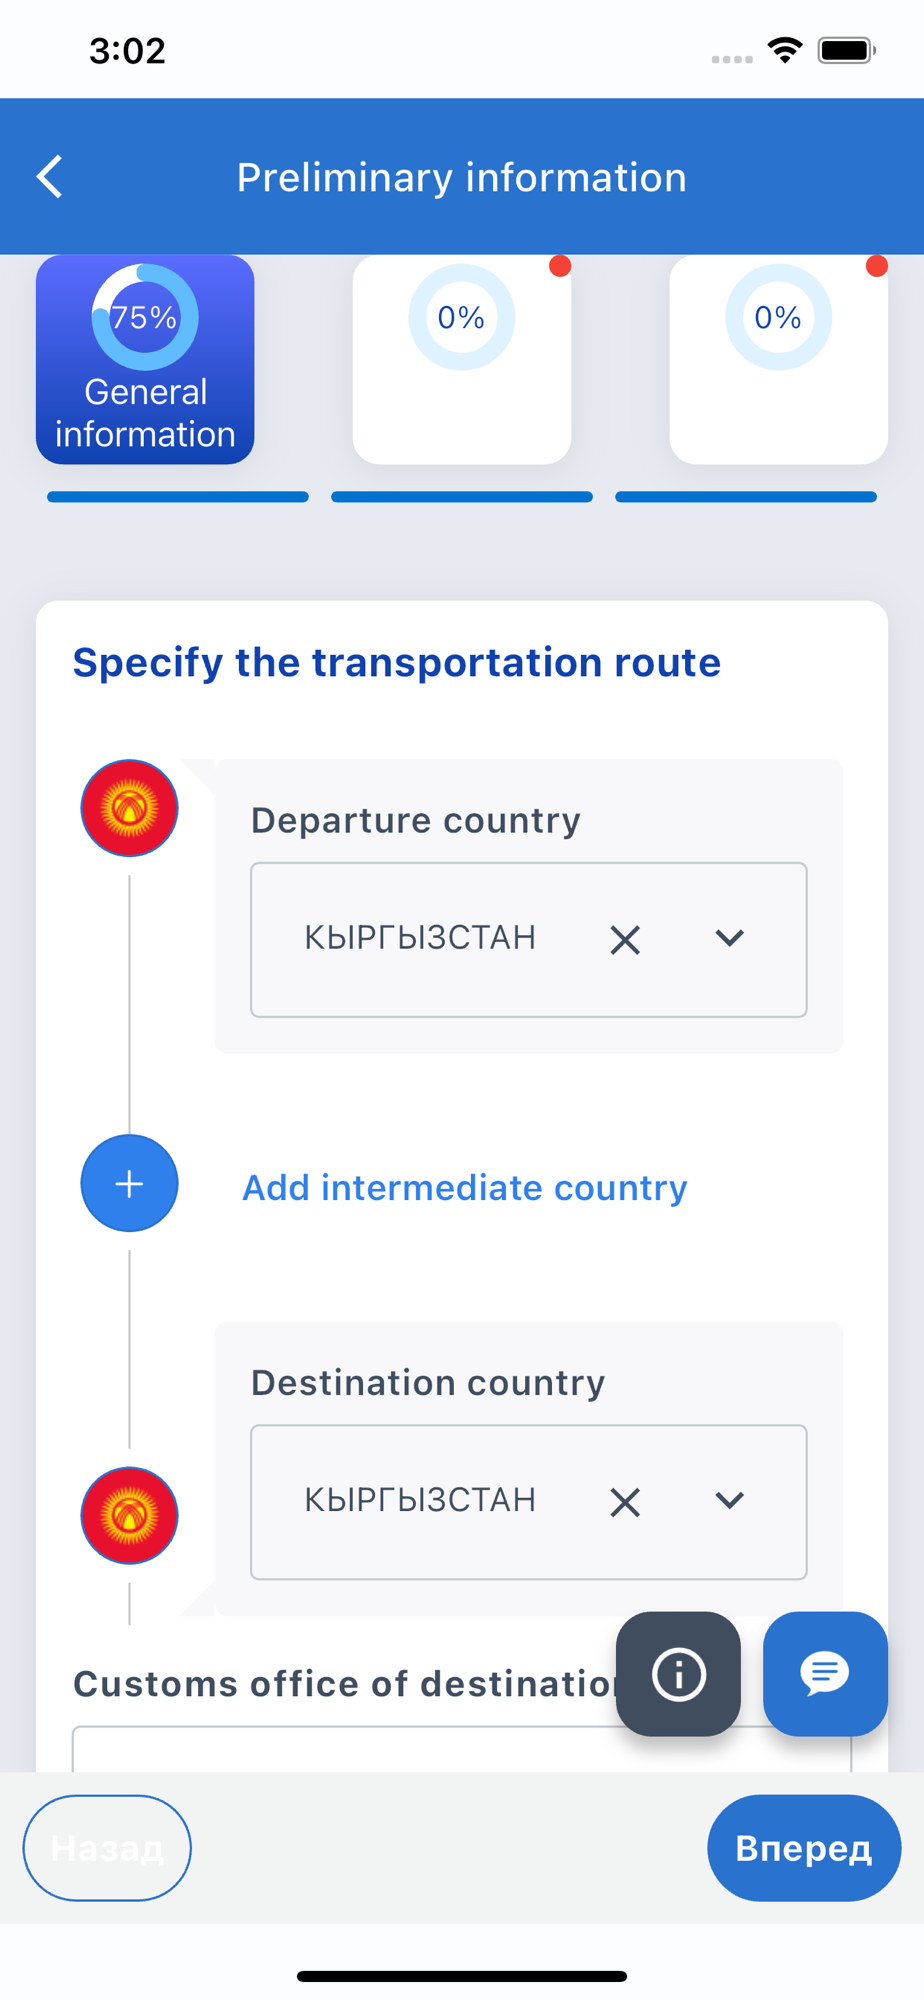
Task: Expand the Departure country dropdown
Action: click(730, 938)
